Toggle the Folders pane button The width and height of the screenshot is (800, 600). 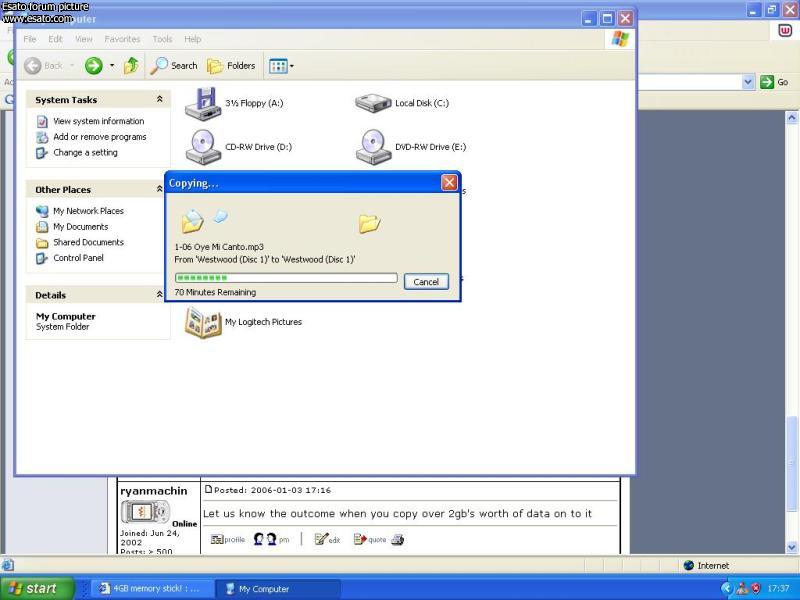coord(231,66)
